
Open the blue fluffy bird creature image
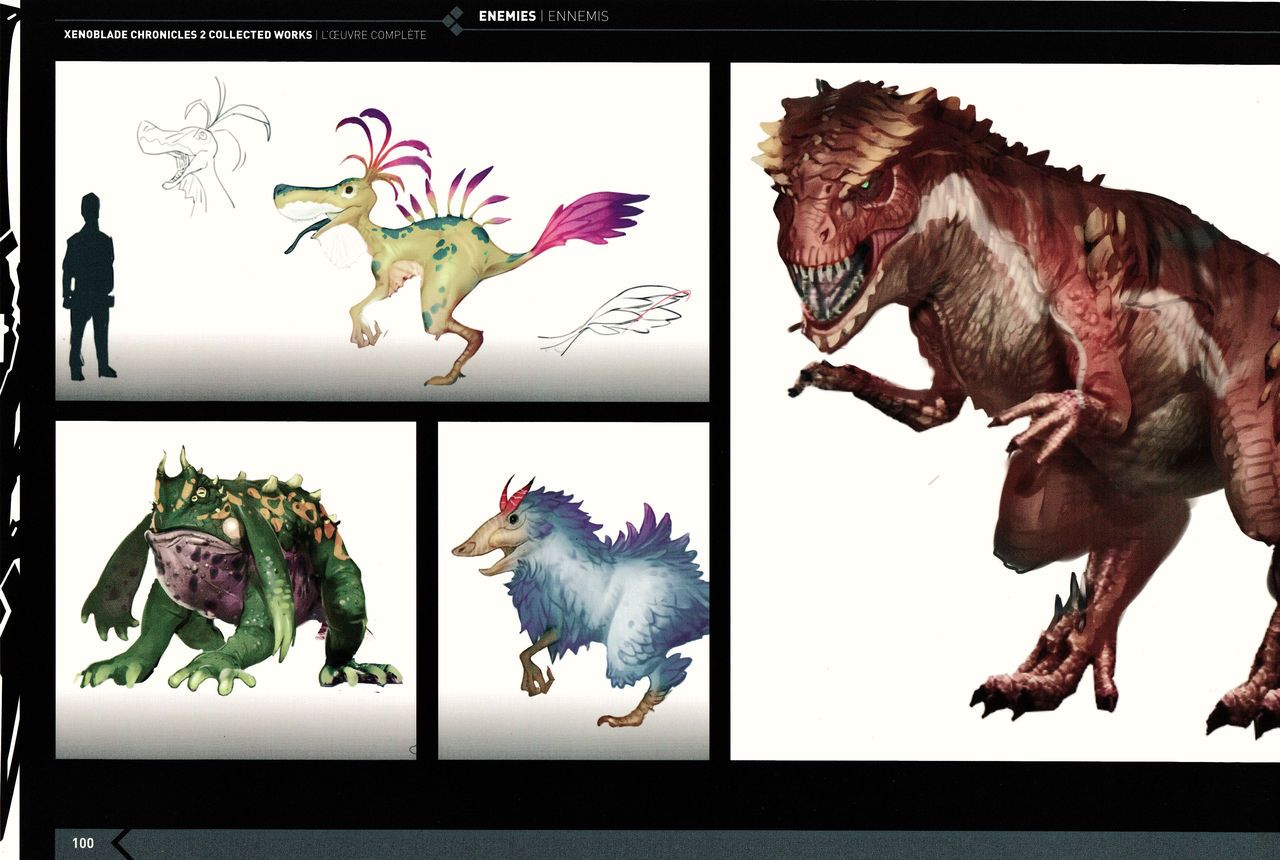pos(573,590)
